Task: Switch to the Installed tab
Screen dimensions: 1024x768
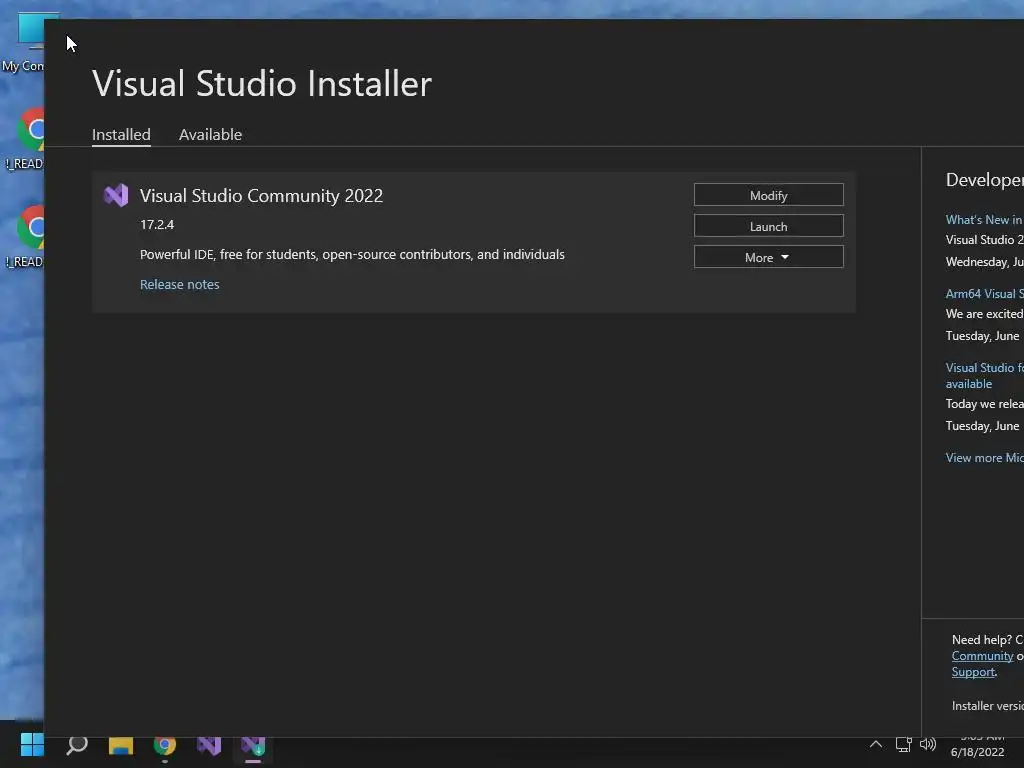Action: (121, 135)
